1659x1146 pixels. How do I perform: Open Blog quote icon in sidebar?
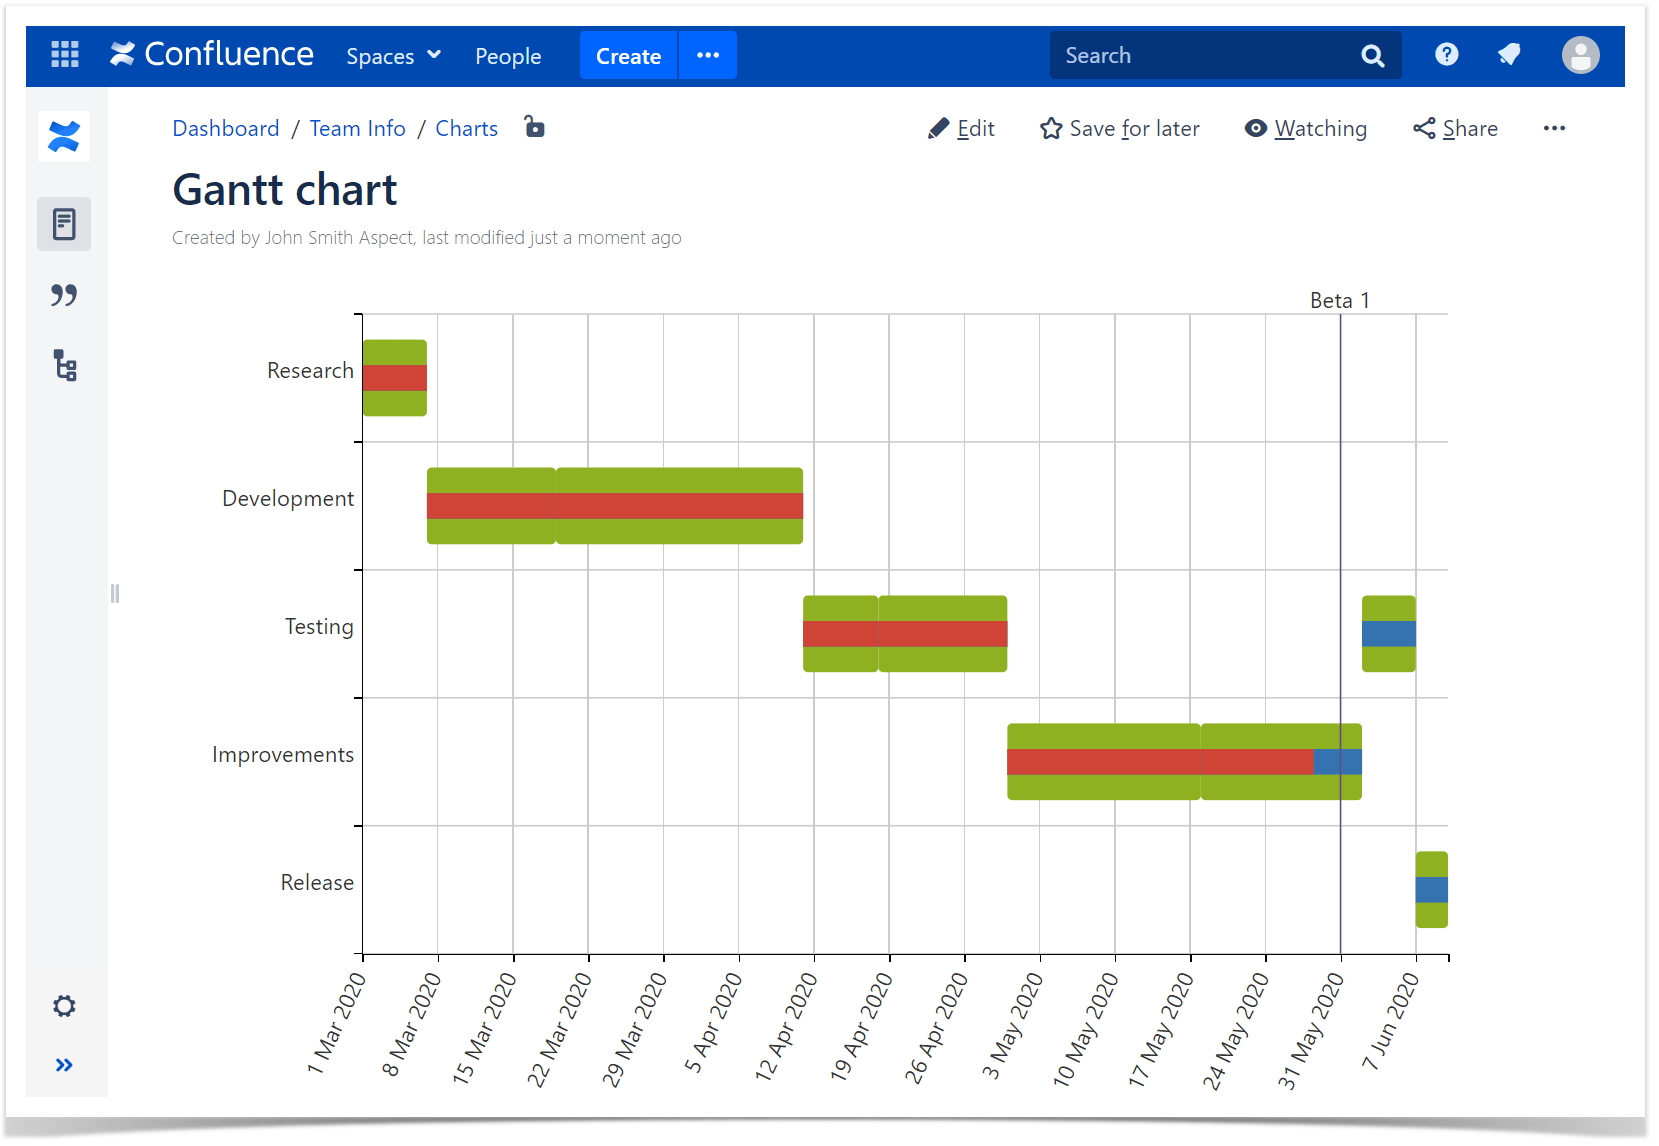coord(64,295)
